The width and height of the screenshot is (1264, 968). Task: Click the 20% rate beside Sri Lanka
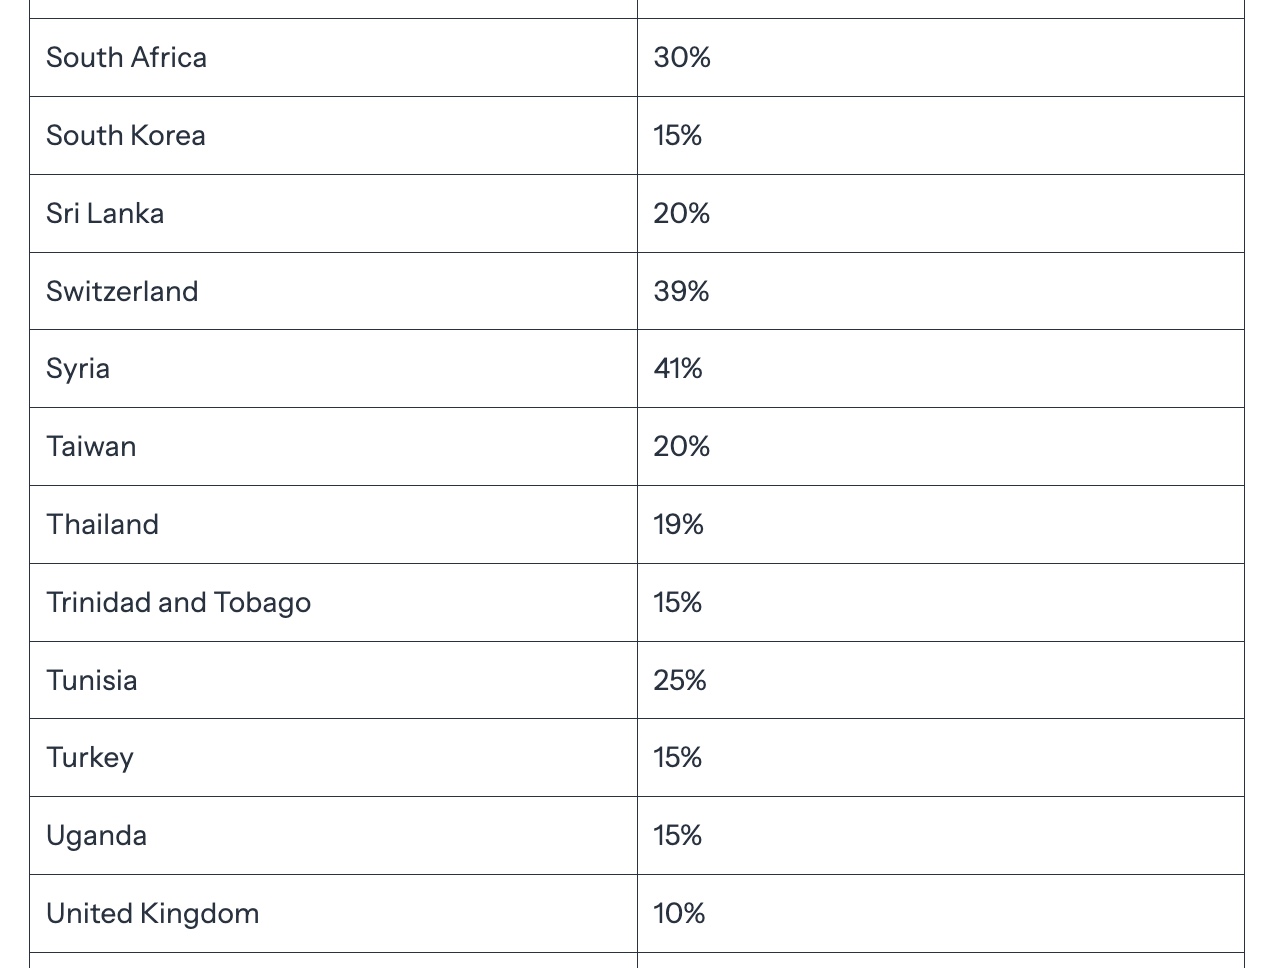(x=682, y=214)
